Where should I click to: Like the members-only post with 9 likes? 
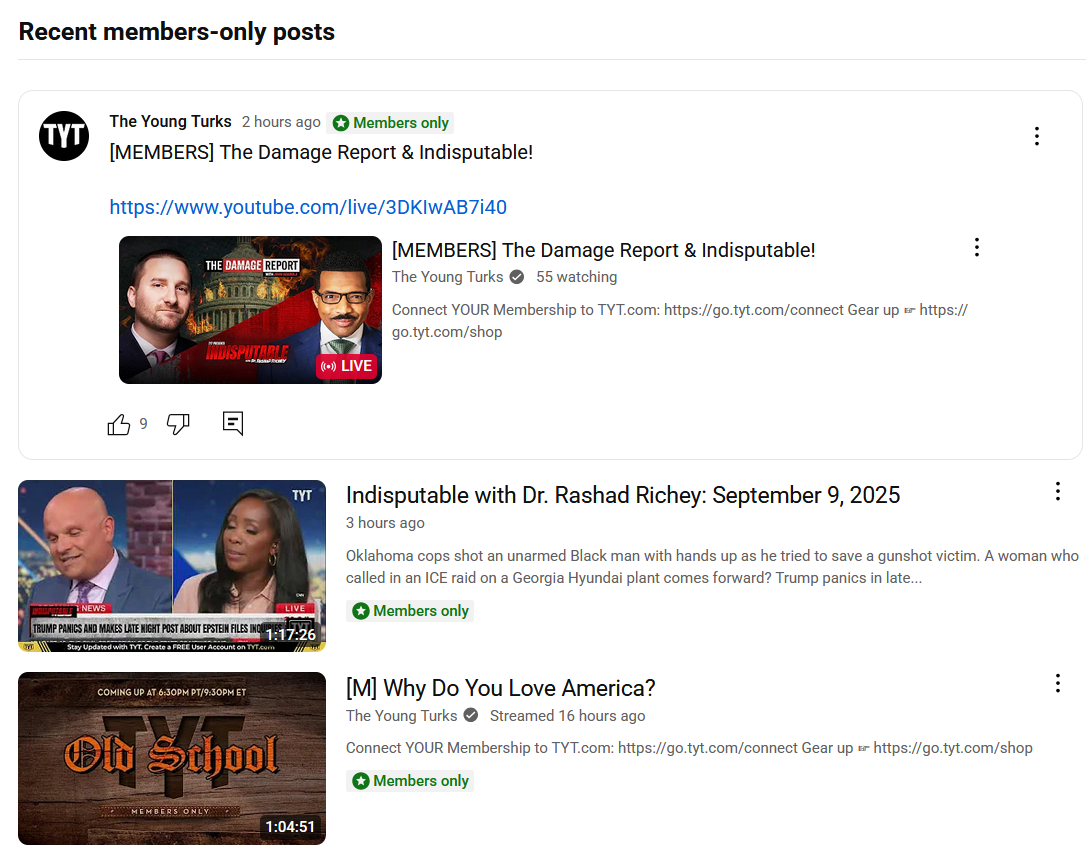tap(119, 424)
